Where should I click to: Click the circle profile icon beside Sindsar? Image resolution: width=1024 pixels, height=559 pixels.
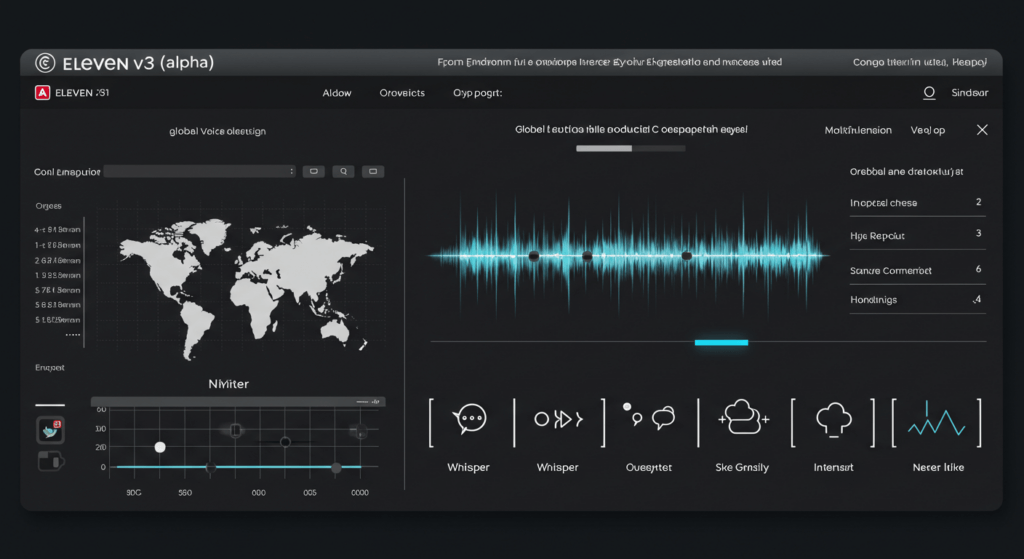click(x=929, y=93)
